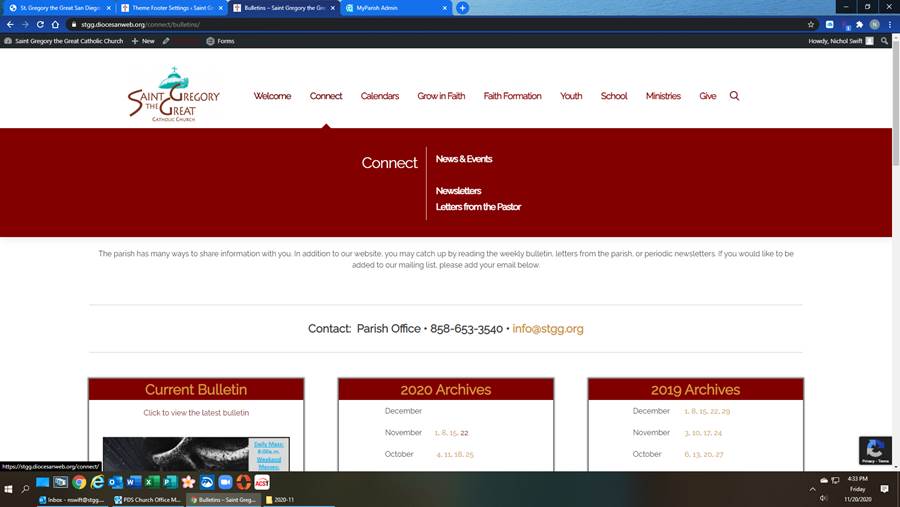This screenshot has width=900, height=507.
Task: Open Google Chrome from the taskbar
Action: click(x=79, y=482)
